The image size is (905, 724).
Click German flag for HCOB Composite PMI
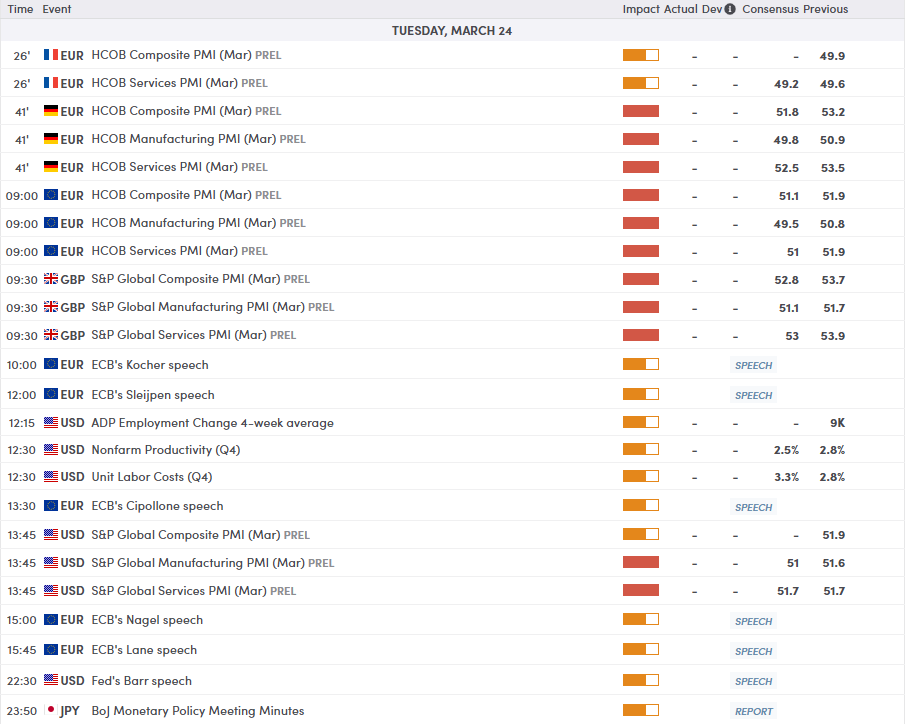coord(51,111)
